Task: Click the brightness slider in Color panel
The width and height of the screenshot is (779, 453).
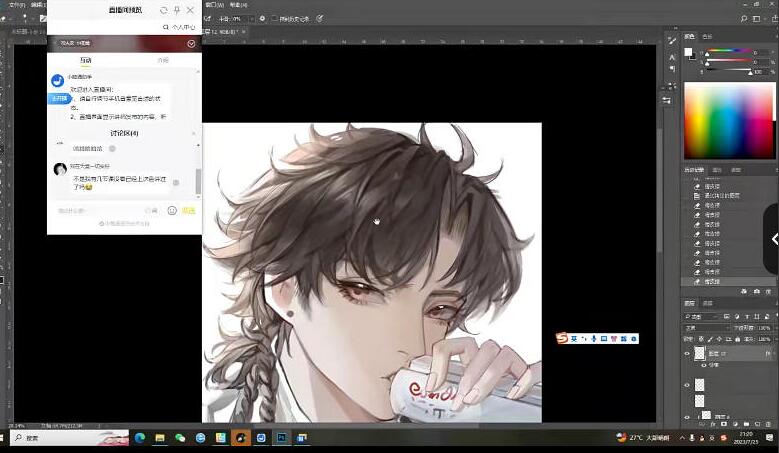Action: click(729, 72)
